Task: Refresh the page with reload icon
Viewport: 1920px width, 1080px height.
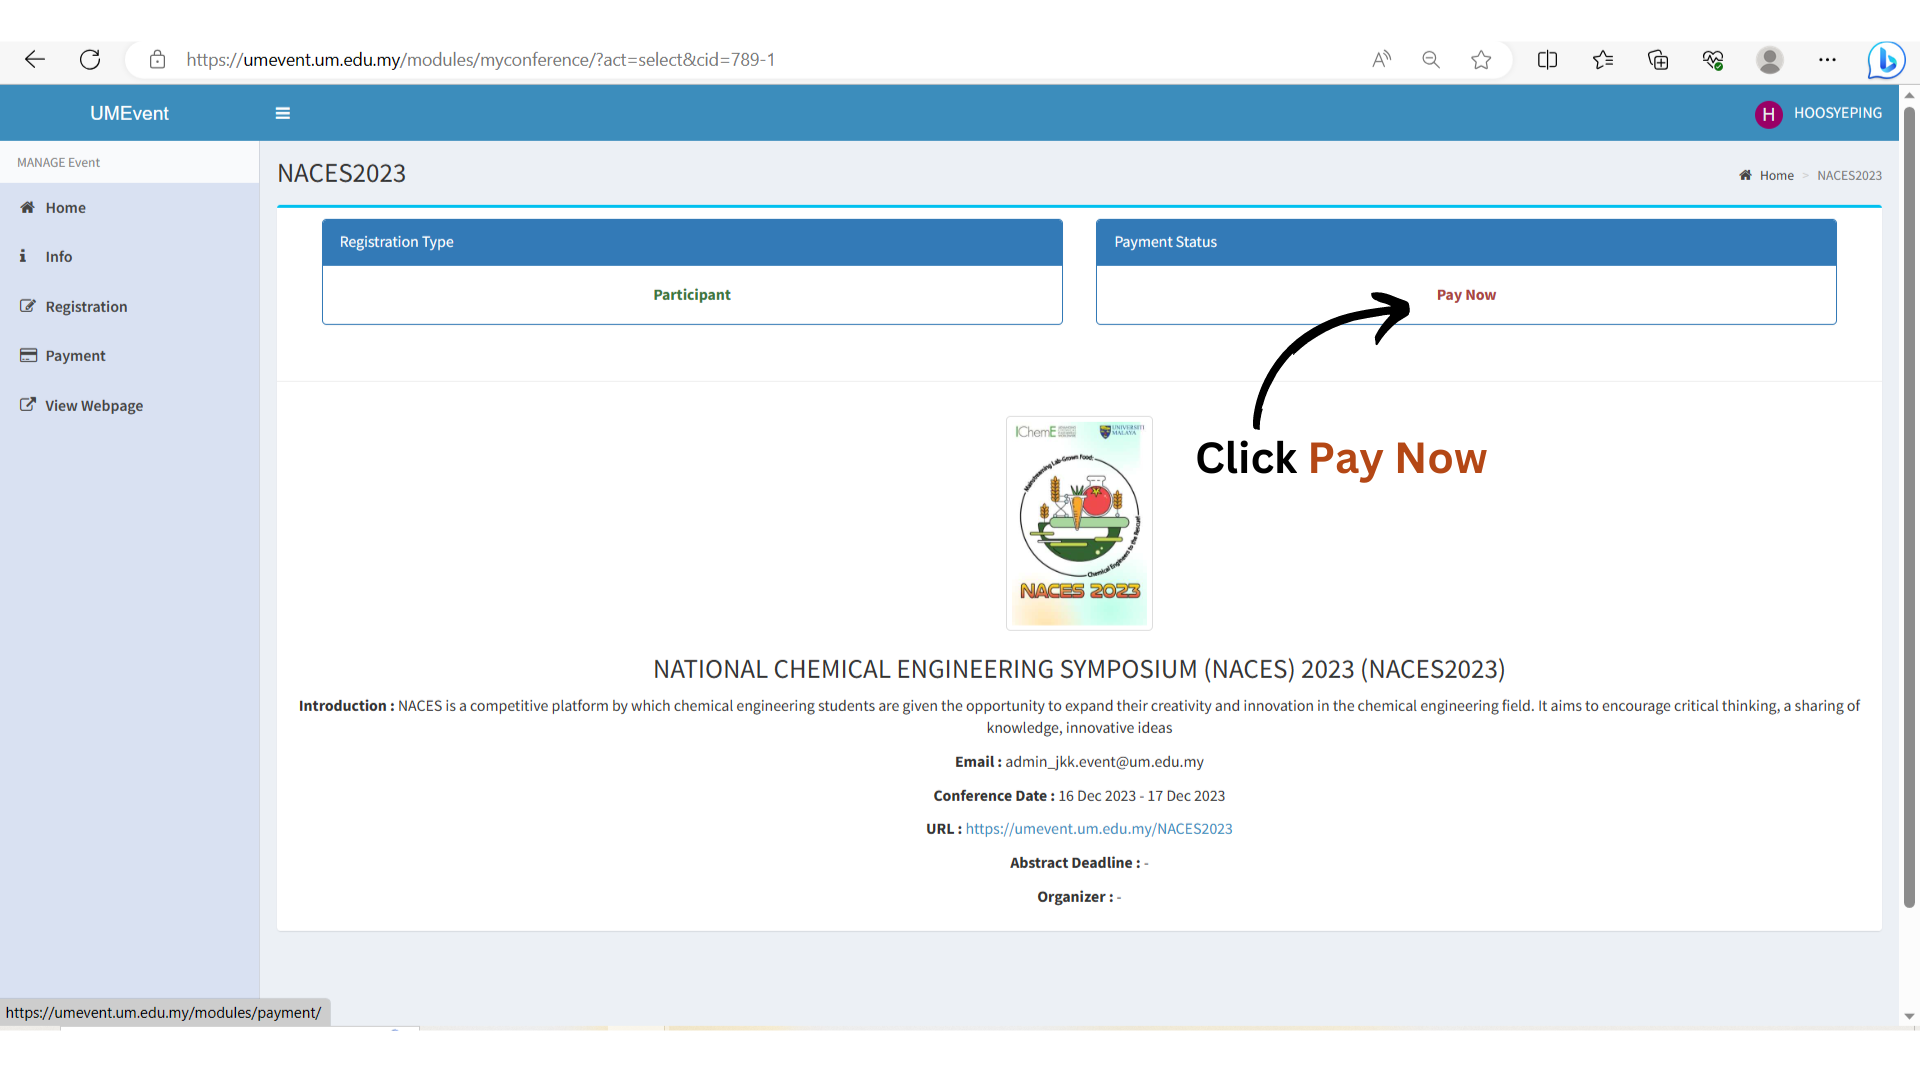Action: coord(90,60)
